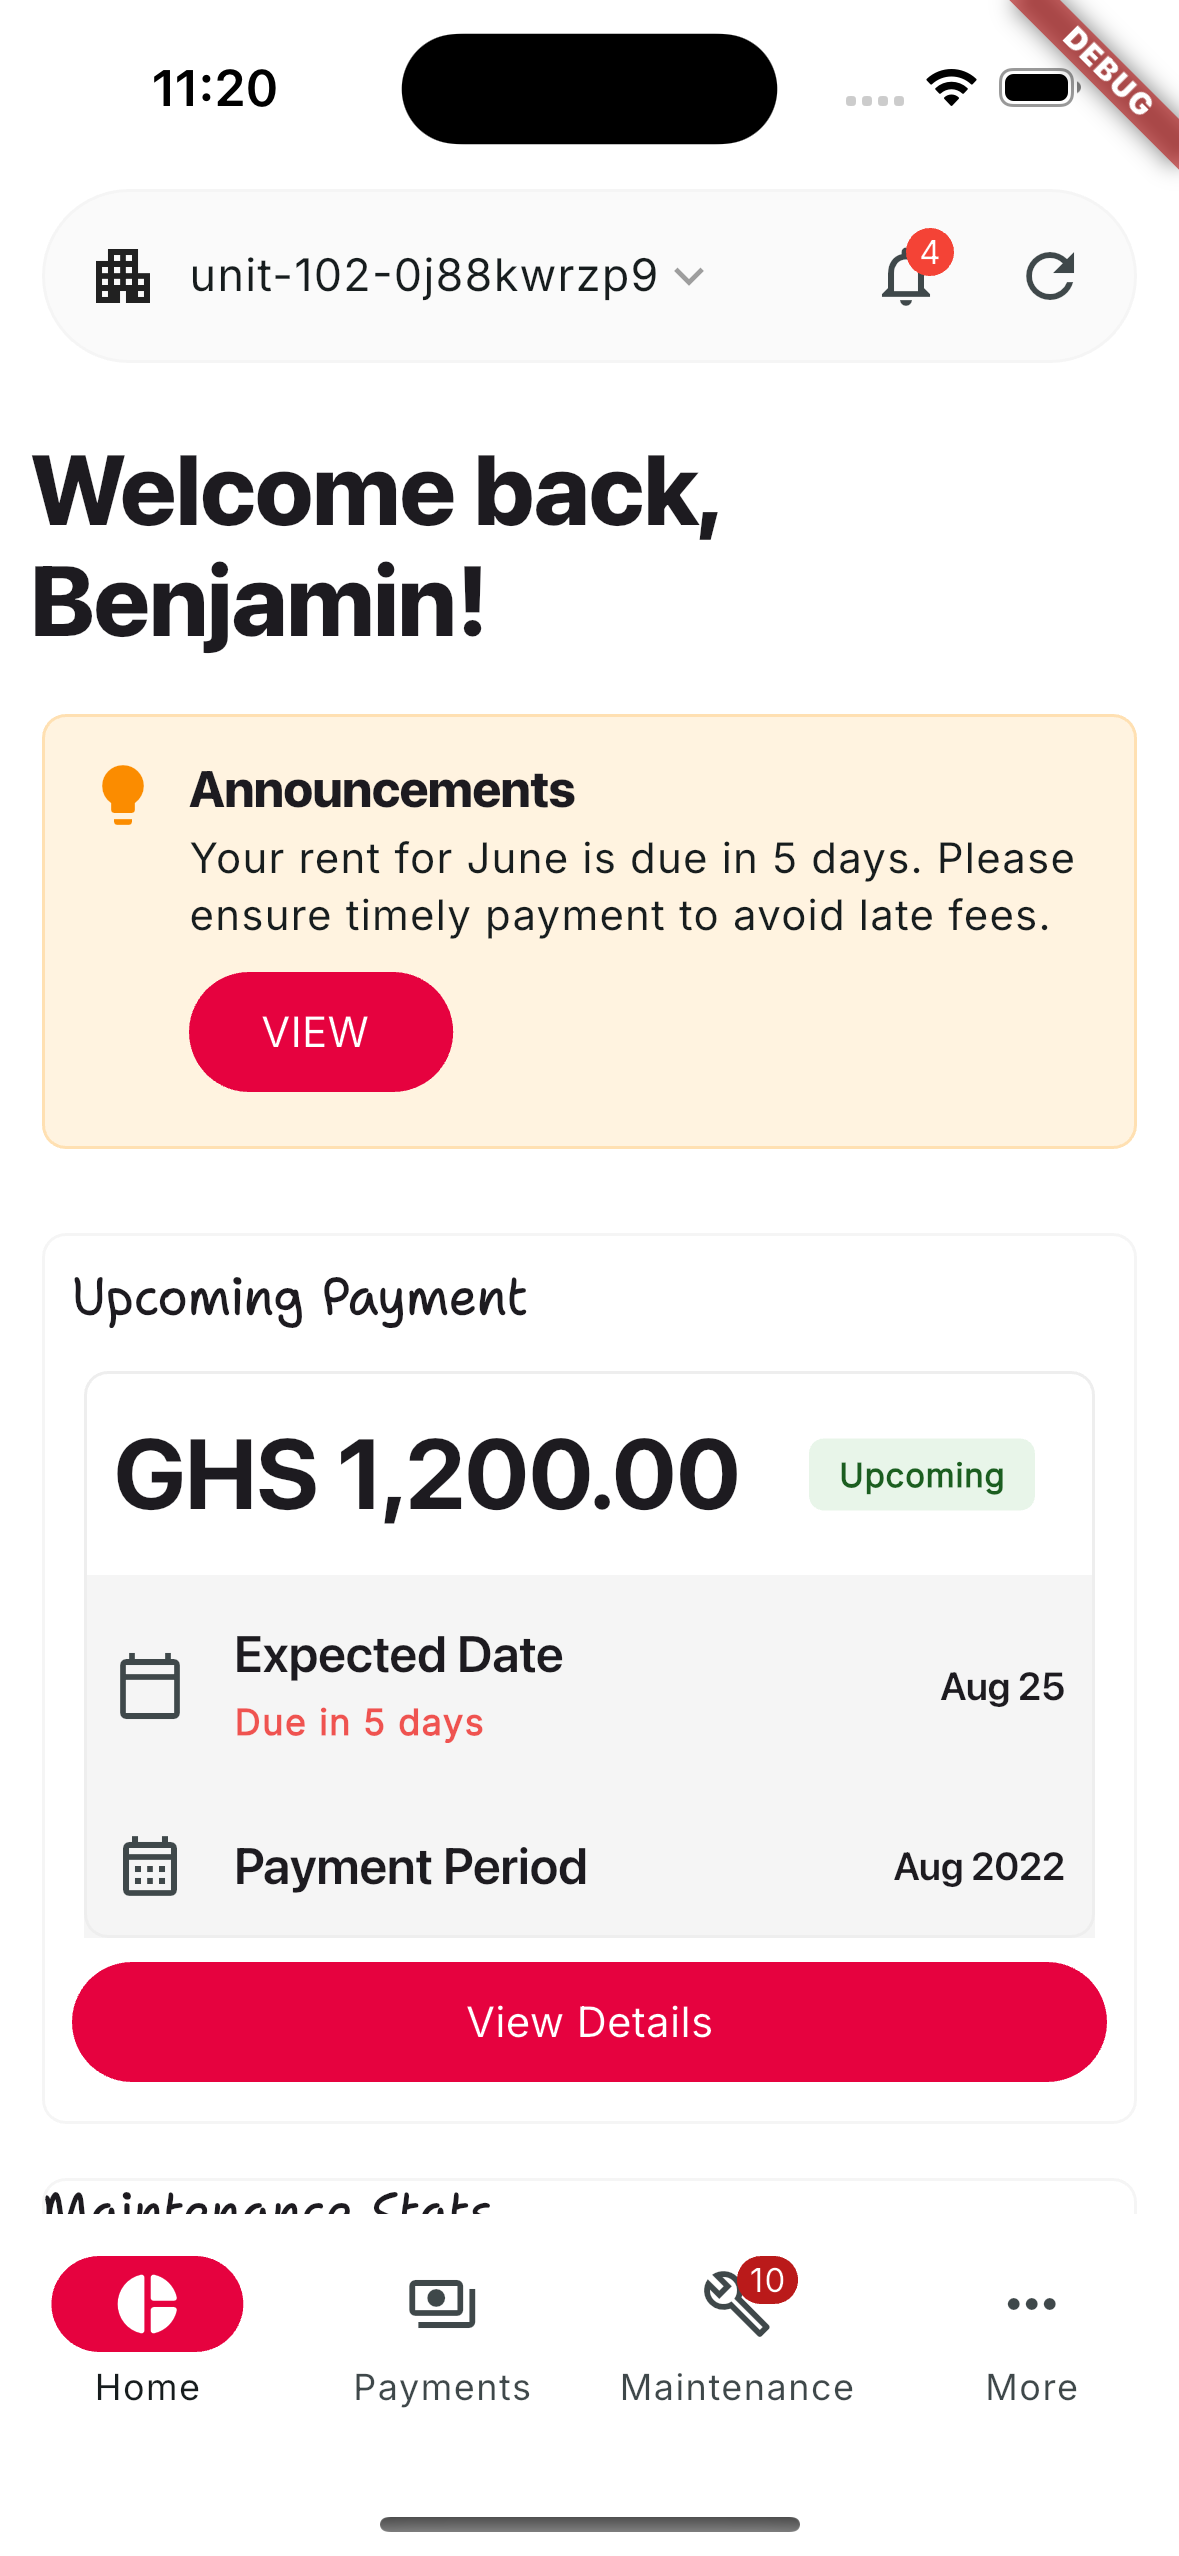Tap the announcements lightbulb icon
This screenshot has width=1179, height=2556.
(123, 795)
